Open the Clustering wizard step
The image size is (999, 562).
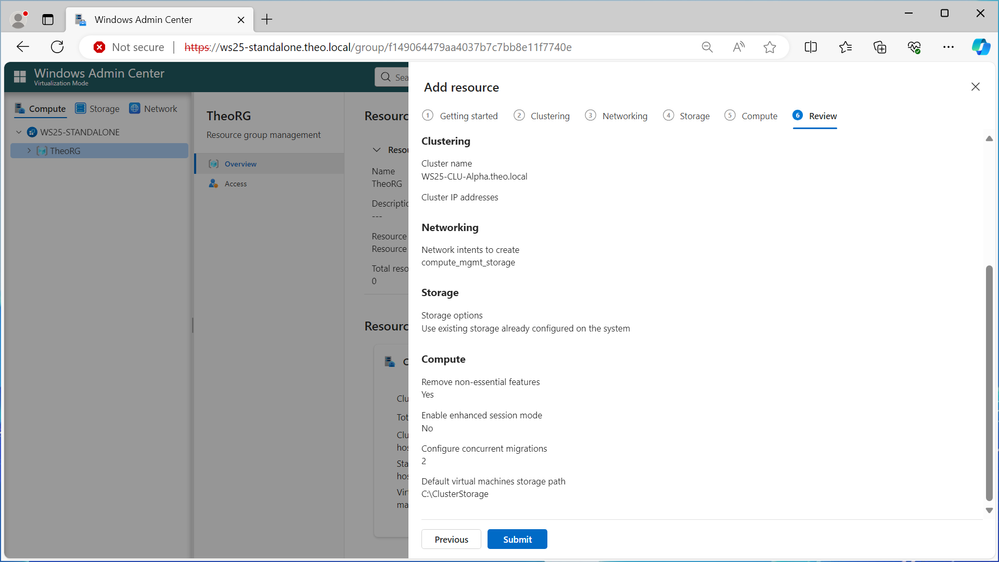click(542, 116)
